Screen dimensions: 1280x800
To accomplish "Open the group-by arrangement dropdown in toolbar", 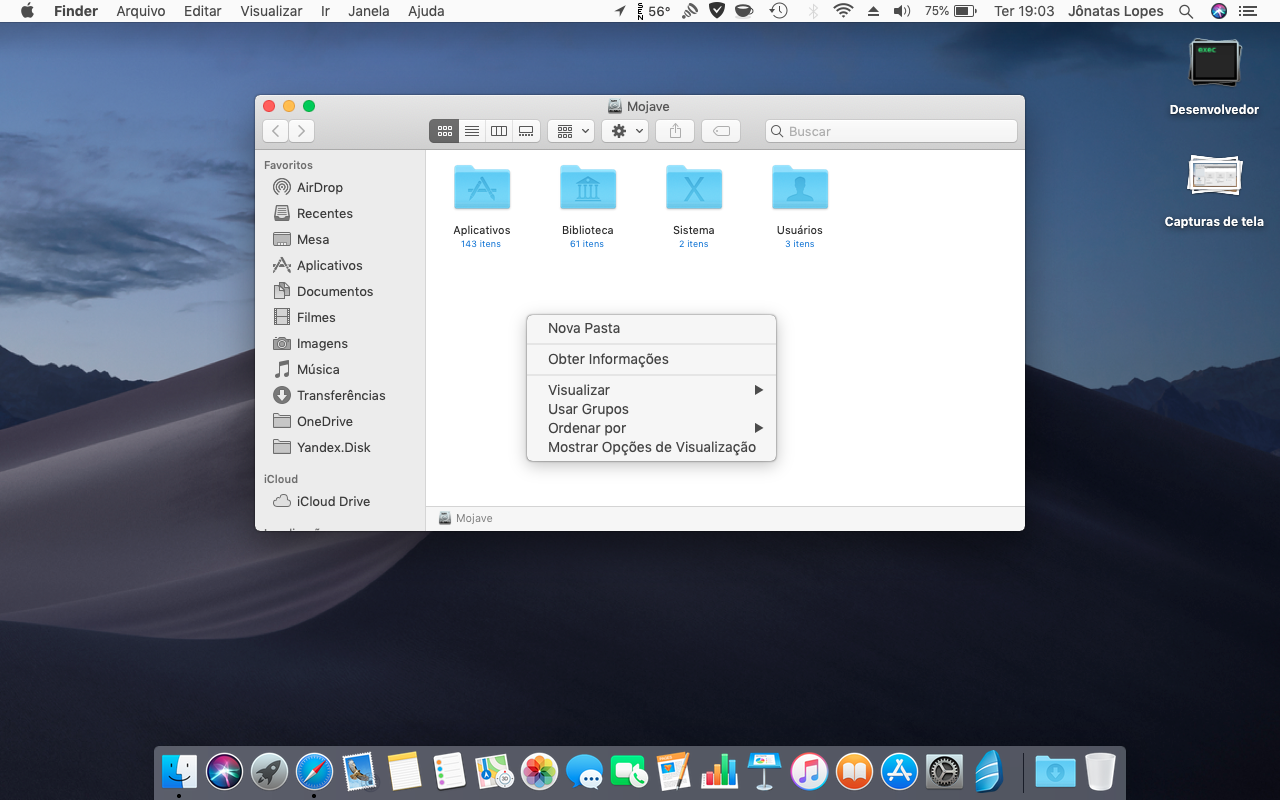I will (x=571, y=131).
